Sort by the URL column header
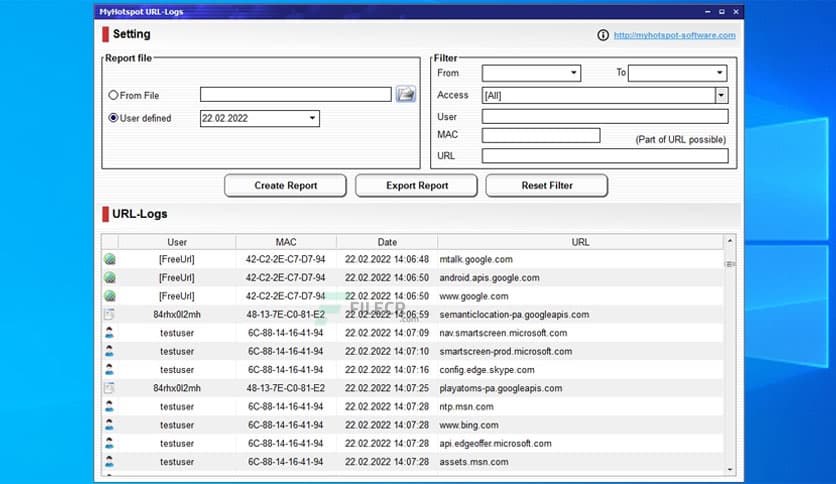The image size is (836, 484). coord(580,242)
